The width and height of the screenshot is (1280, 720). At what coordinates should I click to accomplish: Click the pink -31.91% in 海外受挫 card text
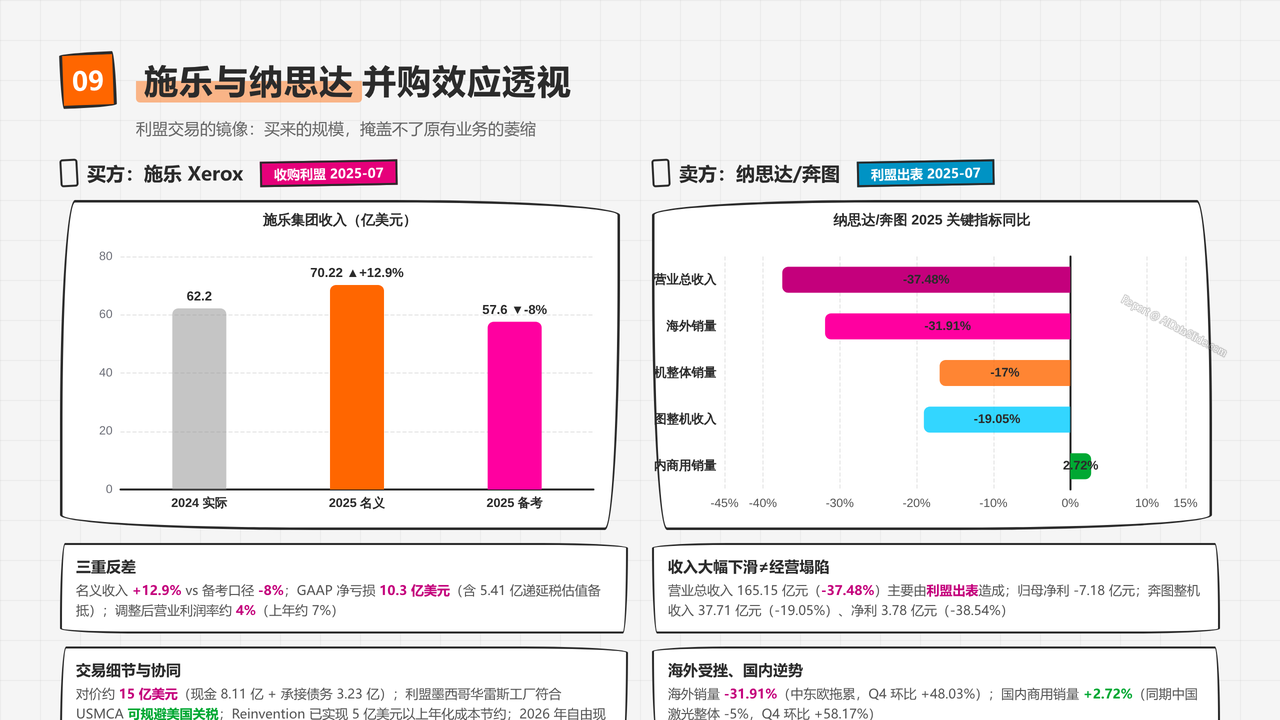coord(750,693)
